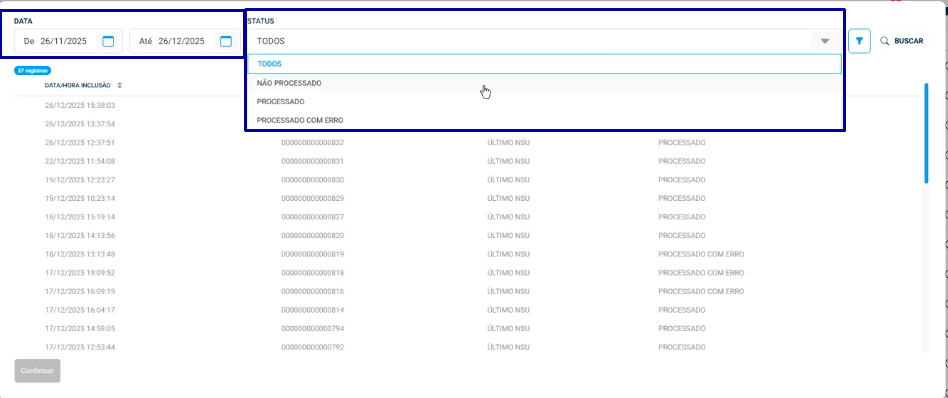Choose the NÃO PROCESSADO status option
The height and width of the screenshot is (398, 948).
pyautogui.click(x=544, y=83)
